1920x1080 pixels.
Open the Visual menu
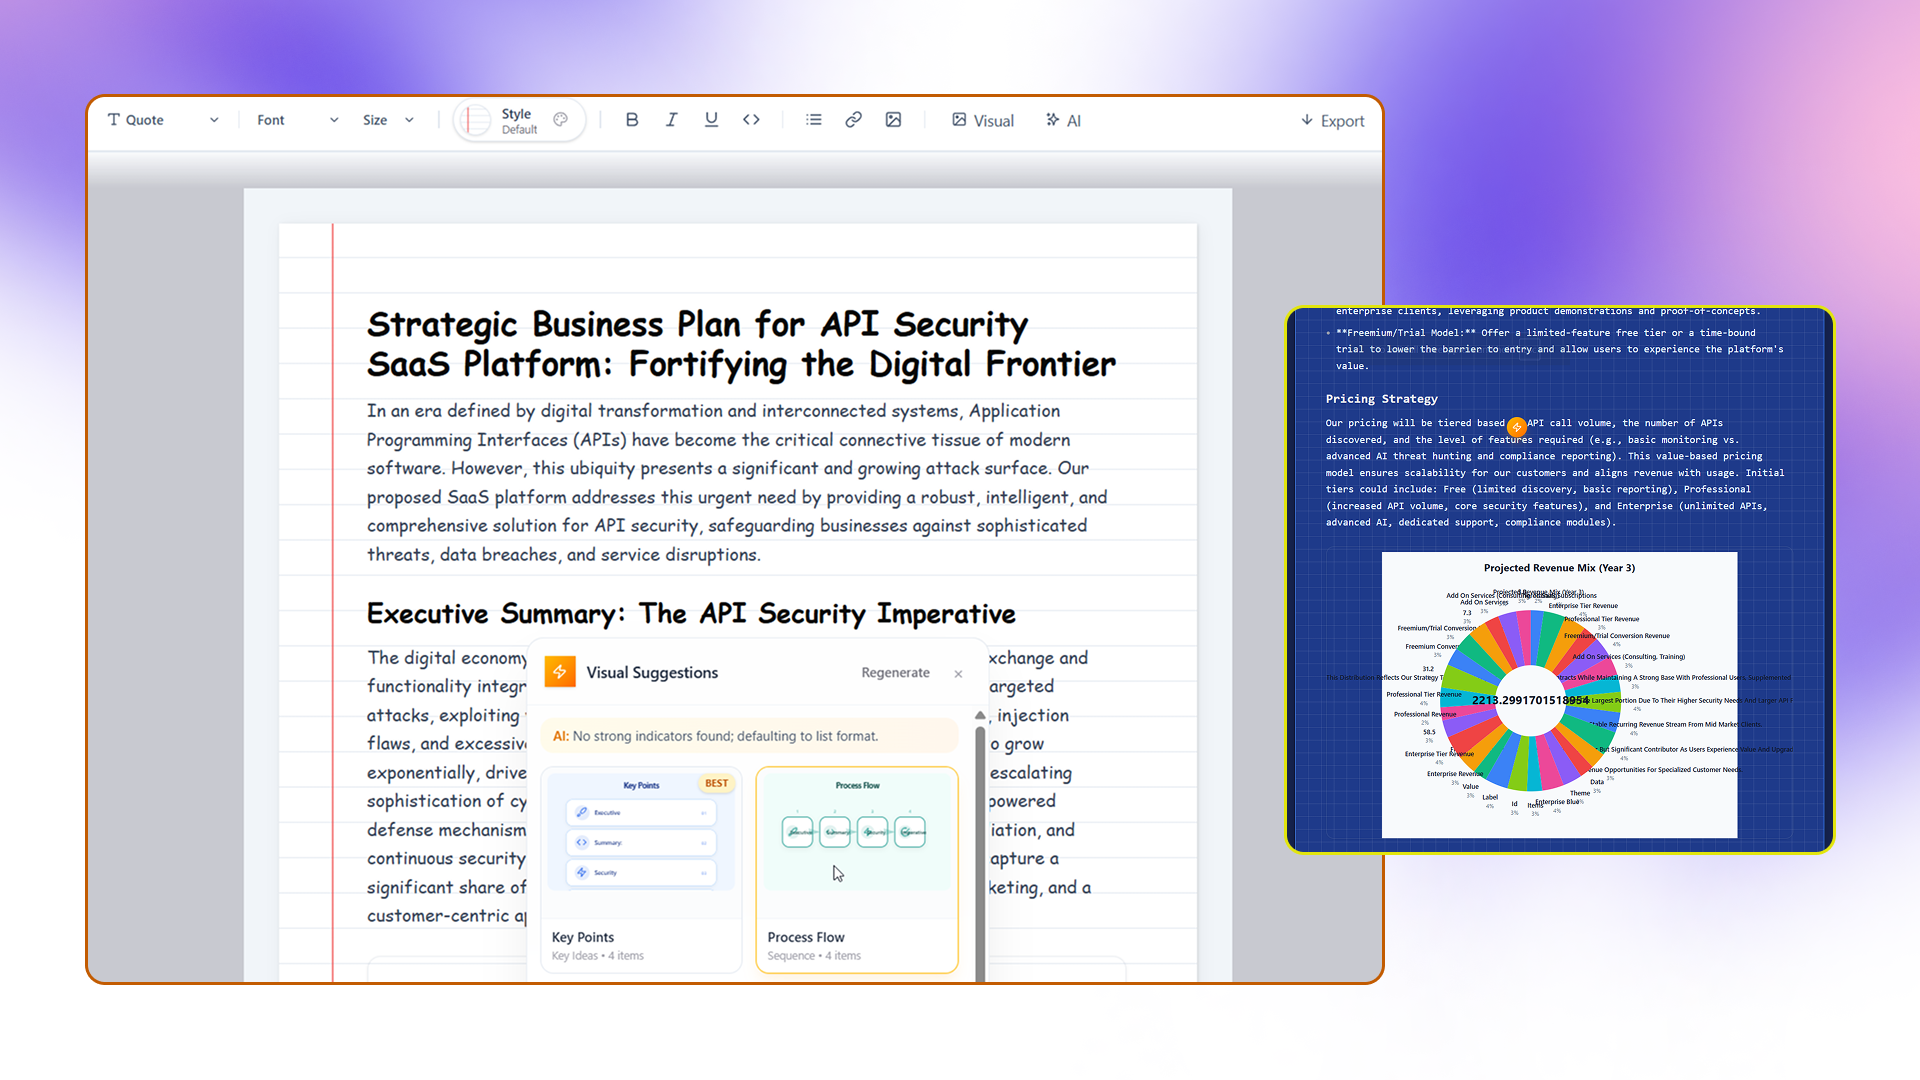[x=982, y=120]
